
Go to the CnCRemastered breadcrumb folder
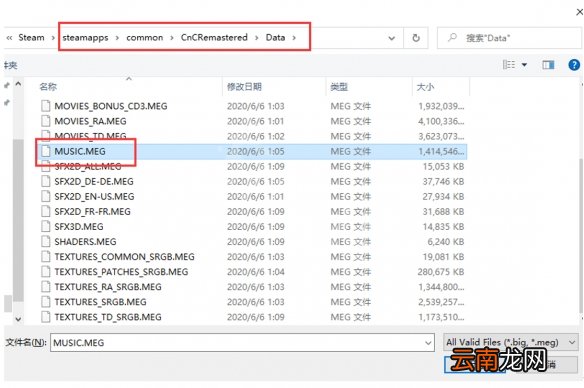(x=214, y=38)
